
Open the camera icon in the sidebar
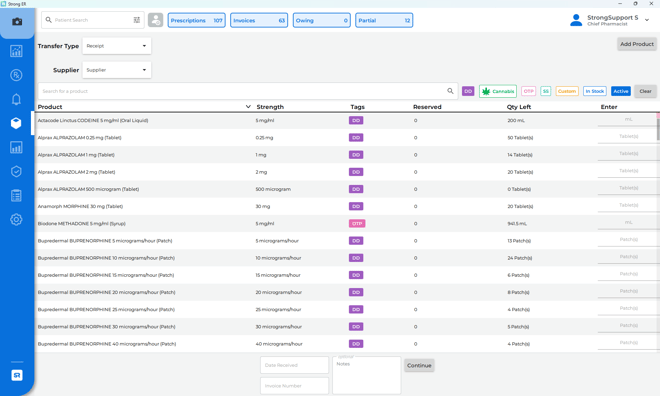pyautogui.click(x=17, y=22)
